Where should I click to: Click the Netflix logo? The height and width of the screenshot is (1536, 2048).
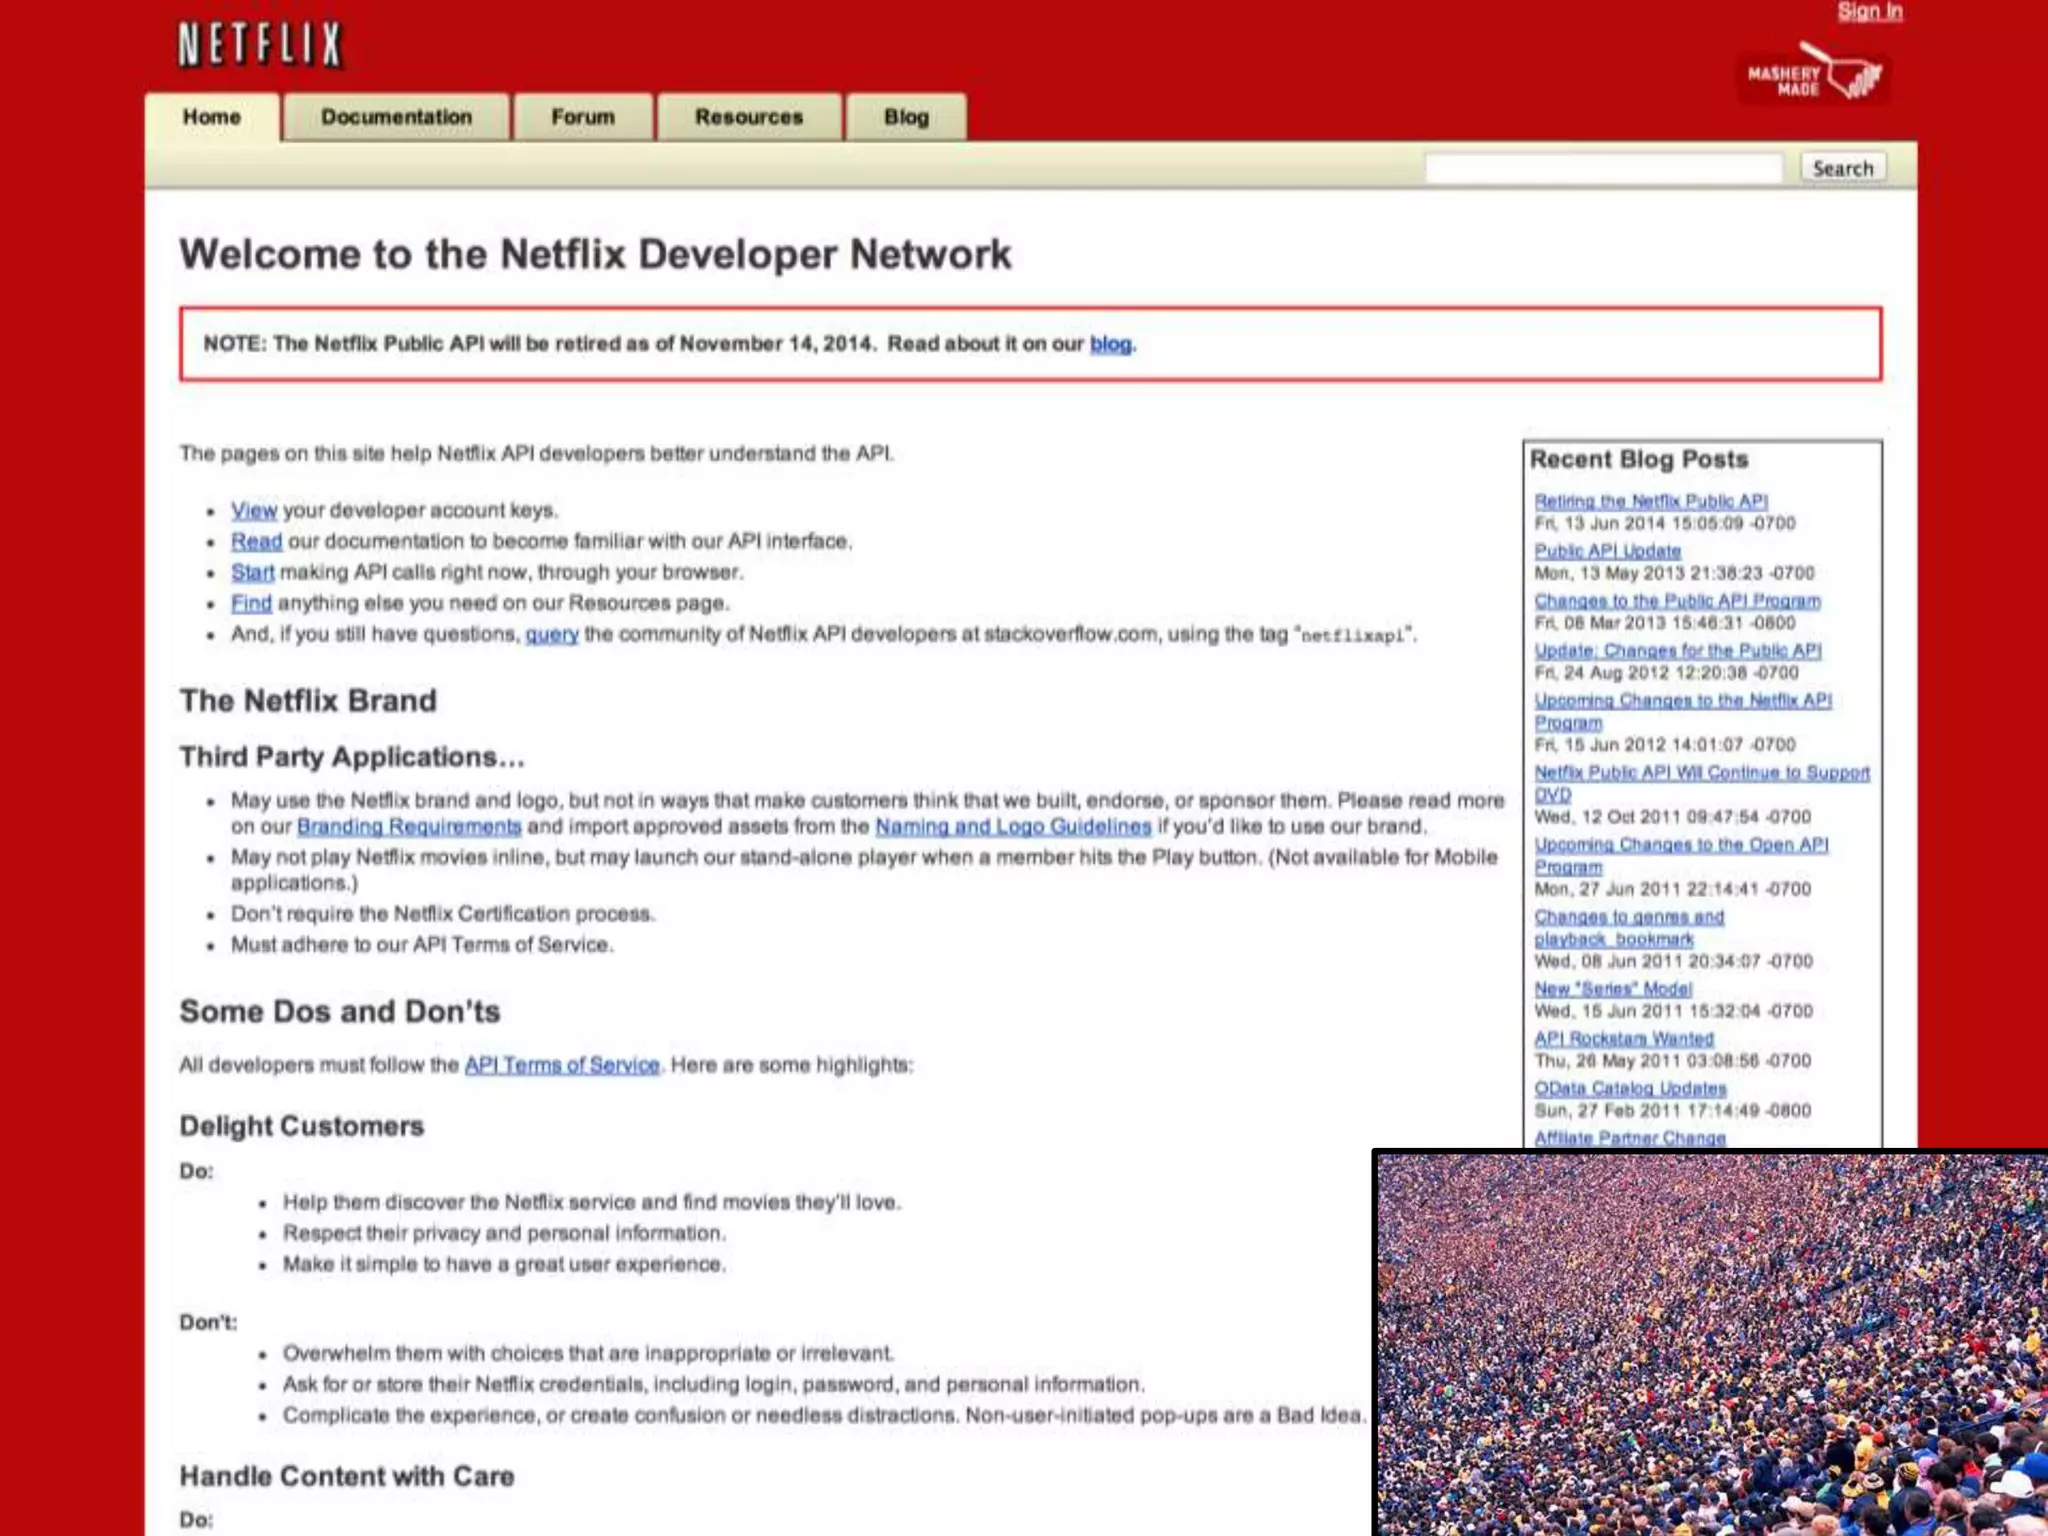coord(260,45)
